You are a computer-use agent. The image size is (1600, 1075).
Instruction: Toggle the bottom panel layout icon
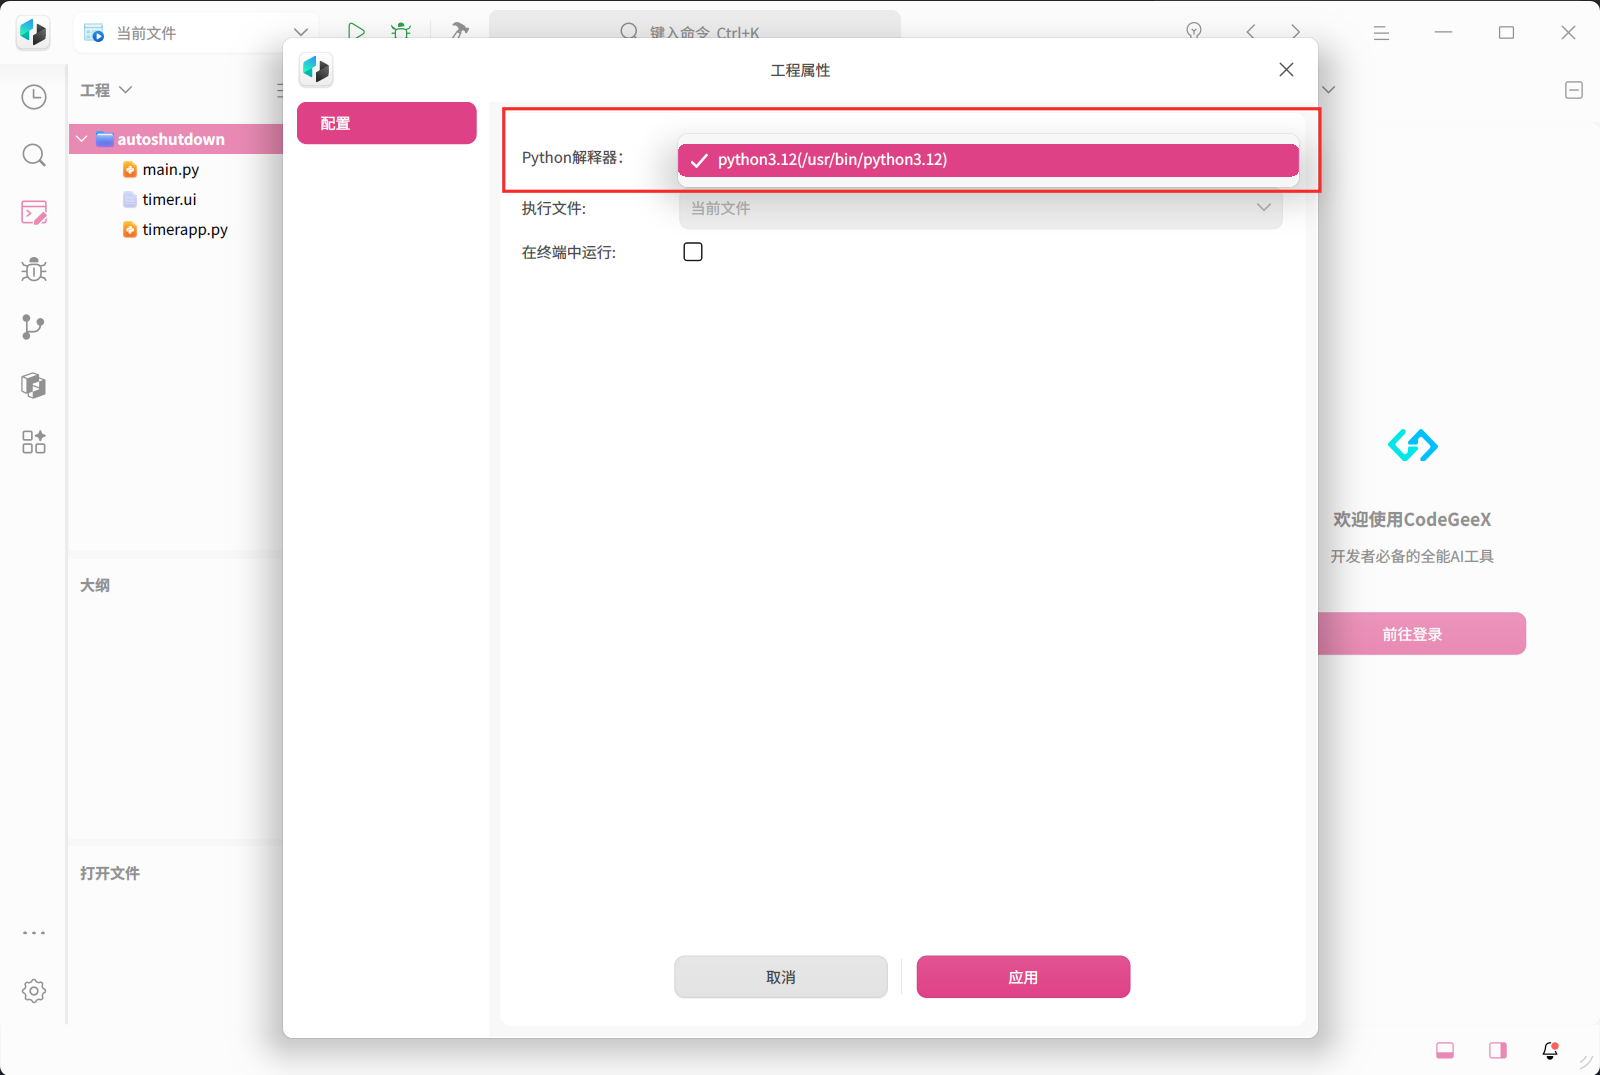tap(1445, 1050)
